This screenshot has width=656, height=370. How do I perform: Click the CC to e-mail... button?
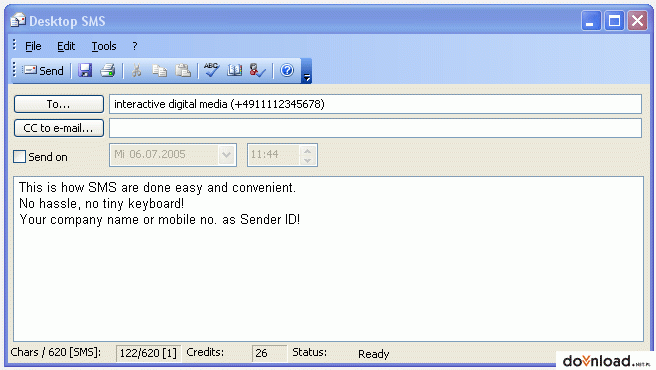[x=59, y=128]
